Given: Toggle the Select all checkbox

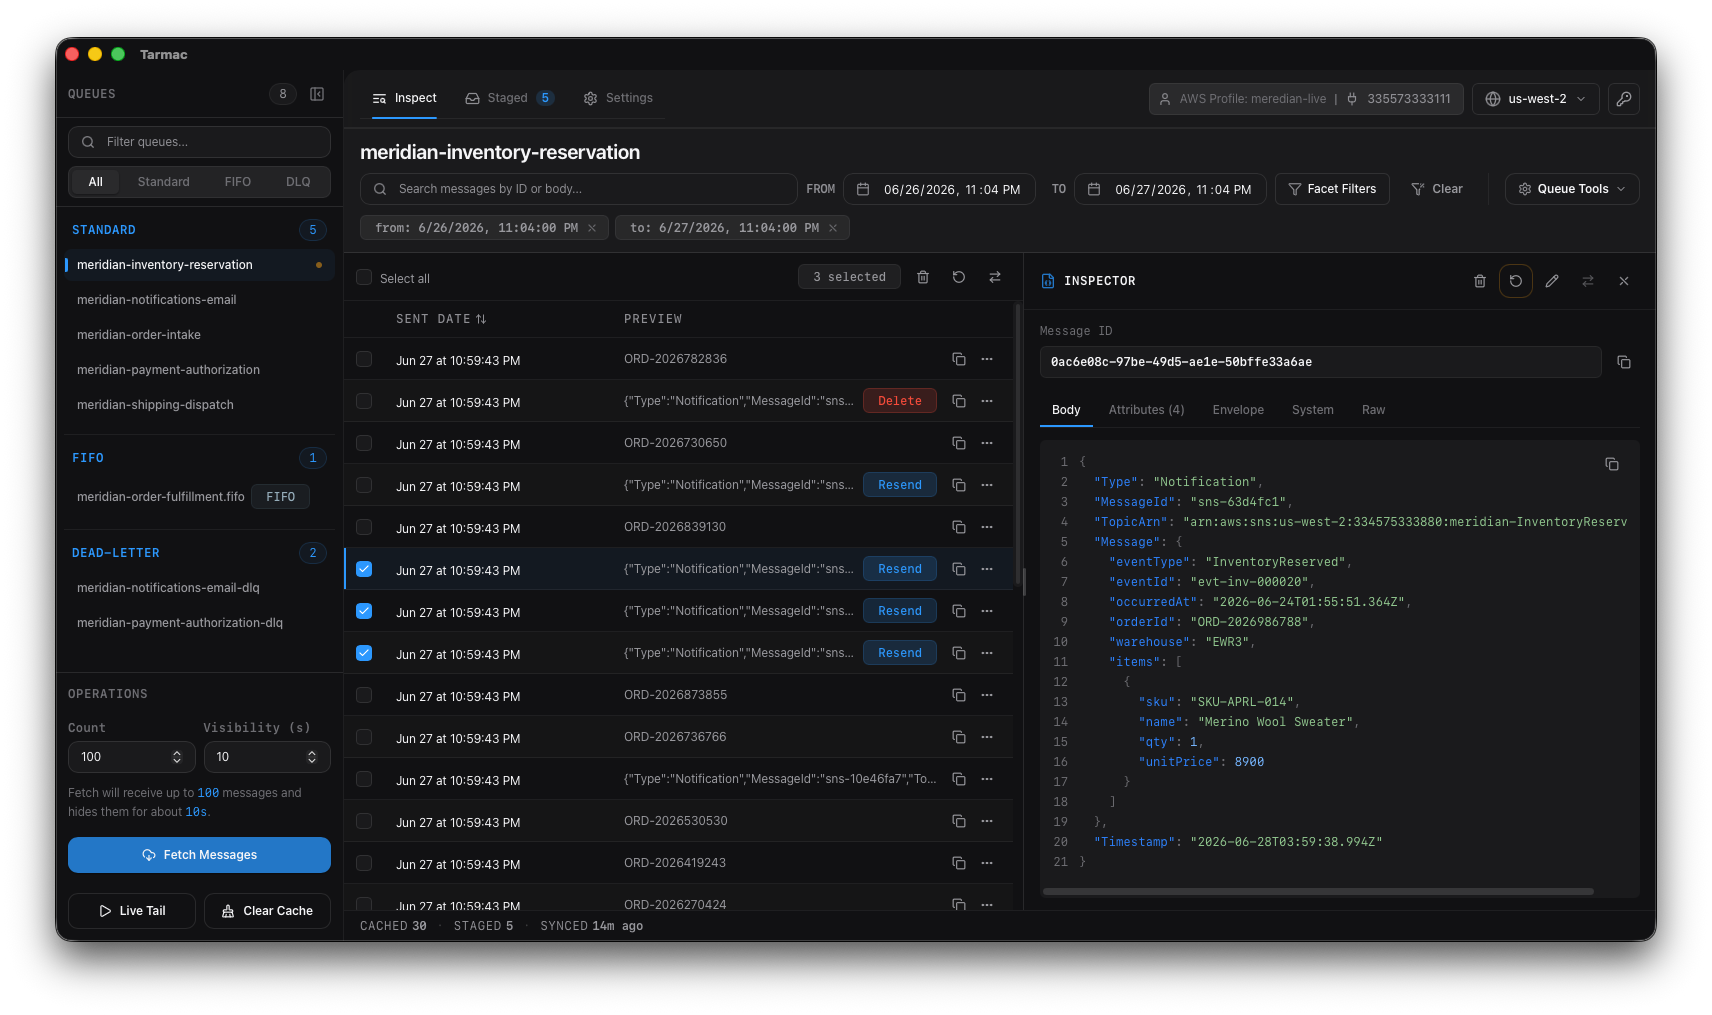Looking at the screenshot, I should point(364,278).
